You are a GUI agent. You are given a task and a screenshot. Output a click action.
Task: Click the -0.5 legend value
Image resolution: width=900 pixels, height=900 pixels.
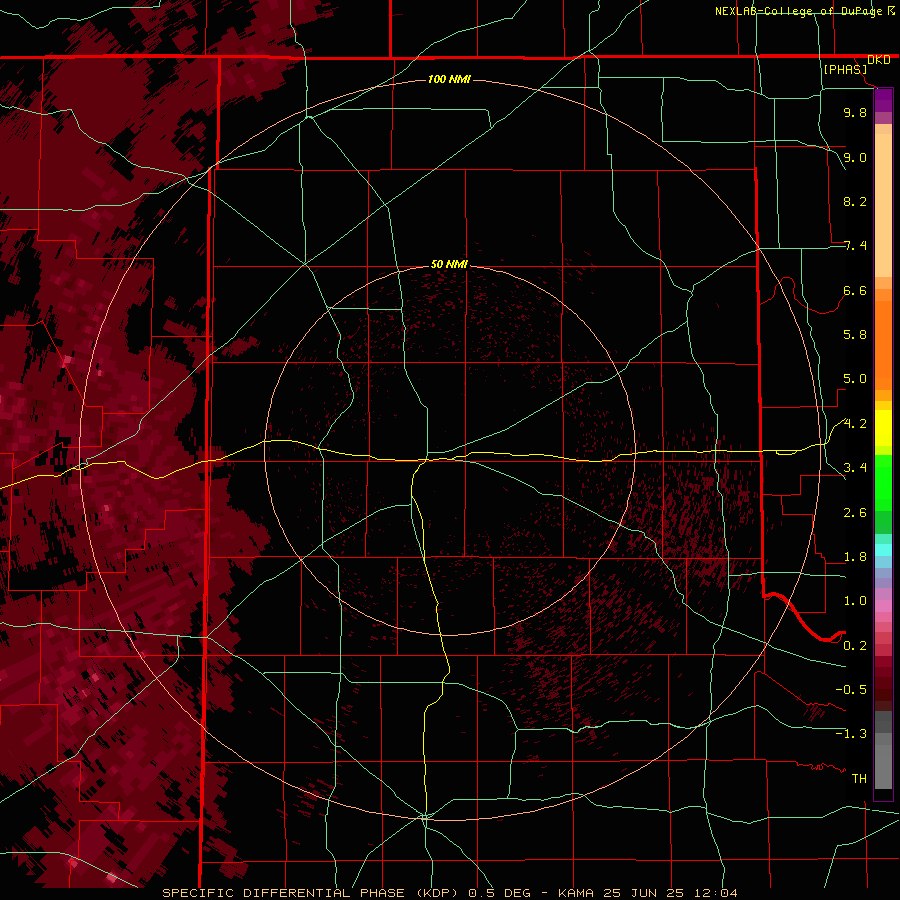point(851,690)
